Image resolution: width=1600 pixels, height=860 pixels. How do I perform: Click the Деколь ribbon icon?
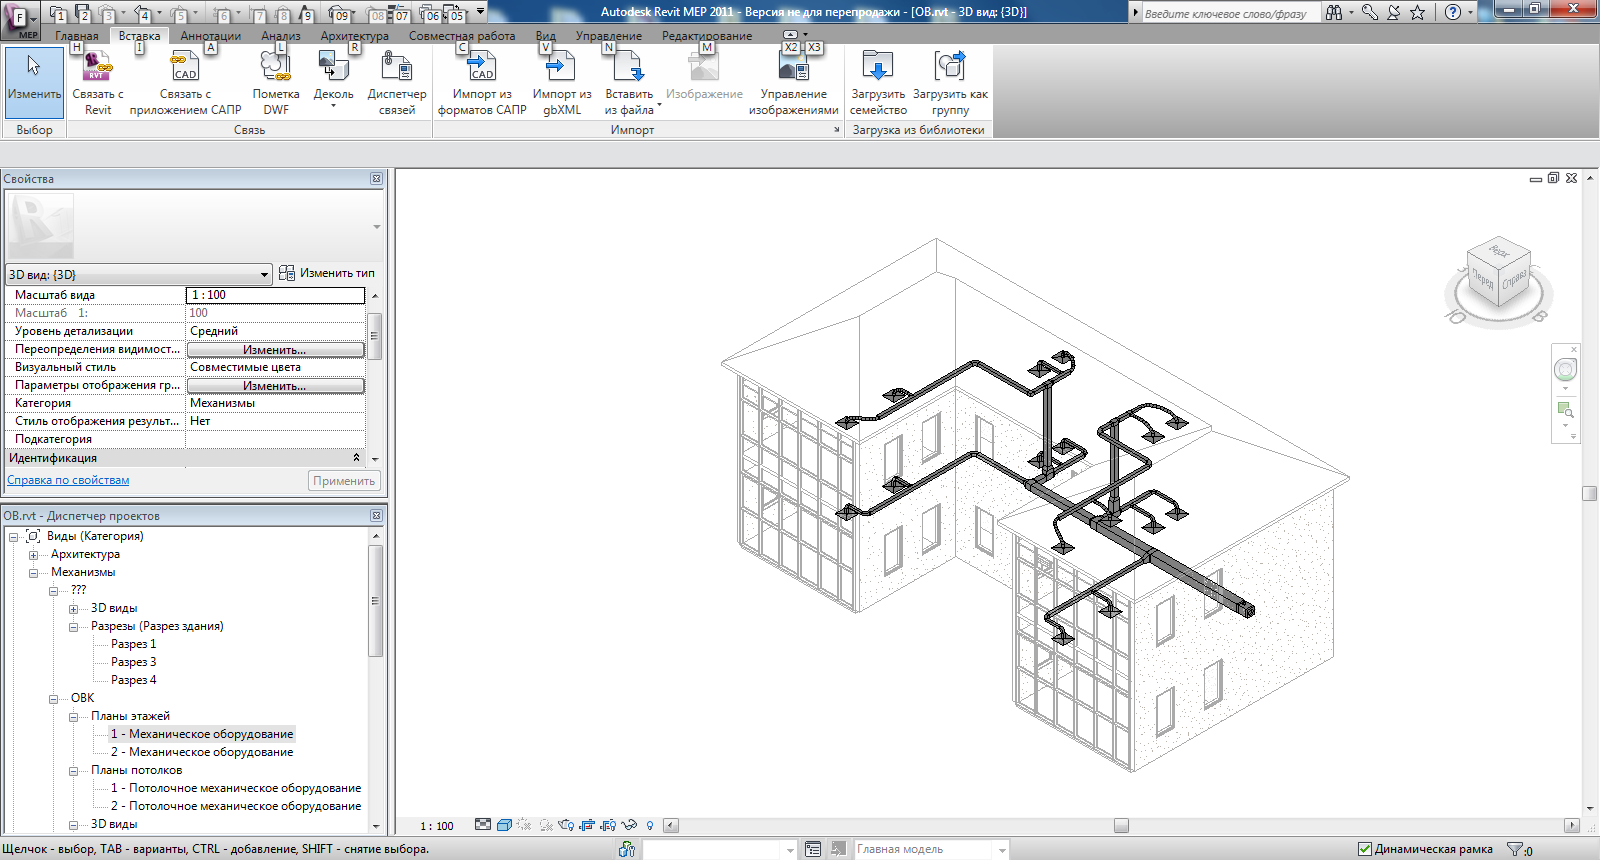point(333,68)
